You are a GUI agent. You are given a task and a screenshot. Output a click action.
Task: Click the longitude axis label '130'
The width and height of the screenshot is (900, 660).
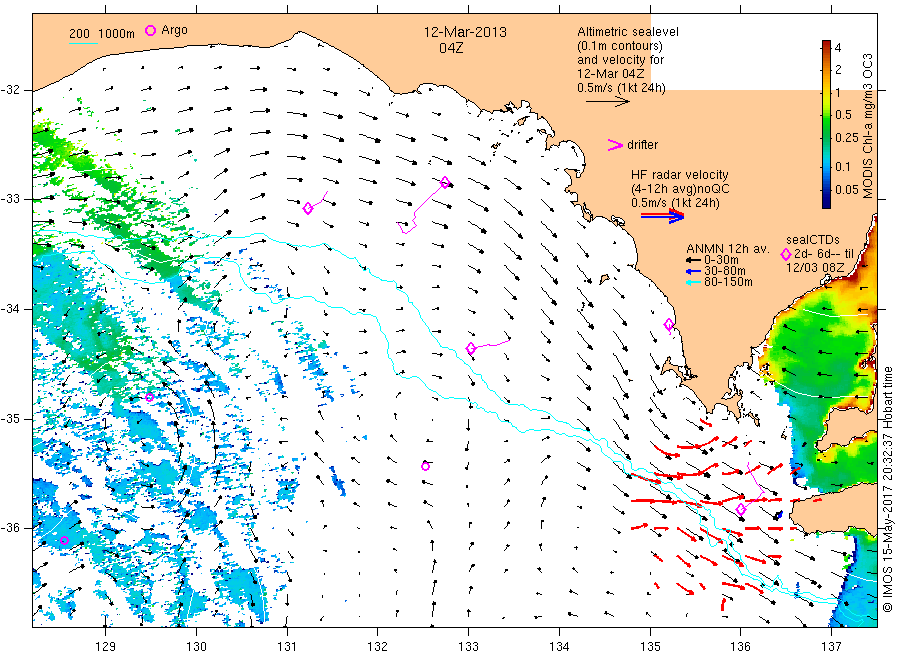(196, 647)
